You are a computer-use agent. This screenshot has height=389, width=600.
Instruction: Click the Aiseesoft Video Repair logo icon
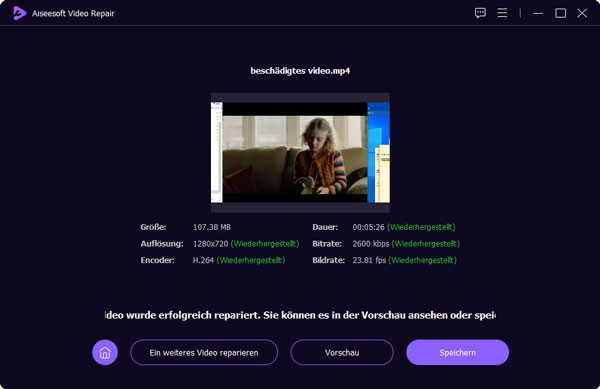tap(19, 13)
